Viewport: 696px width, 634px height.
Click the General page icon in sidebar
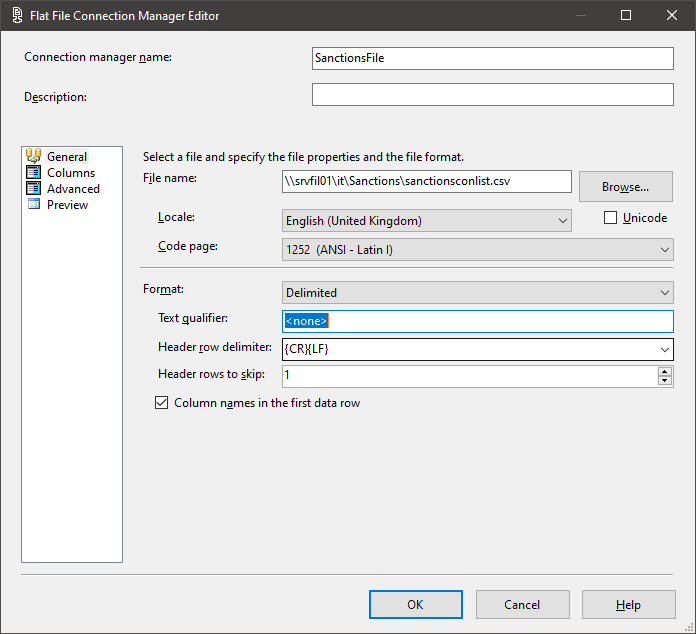click(x=33, y=156)
